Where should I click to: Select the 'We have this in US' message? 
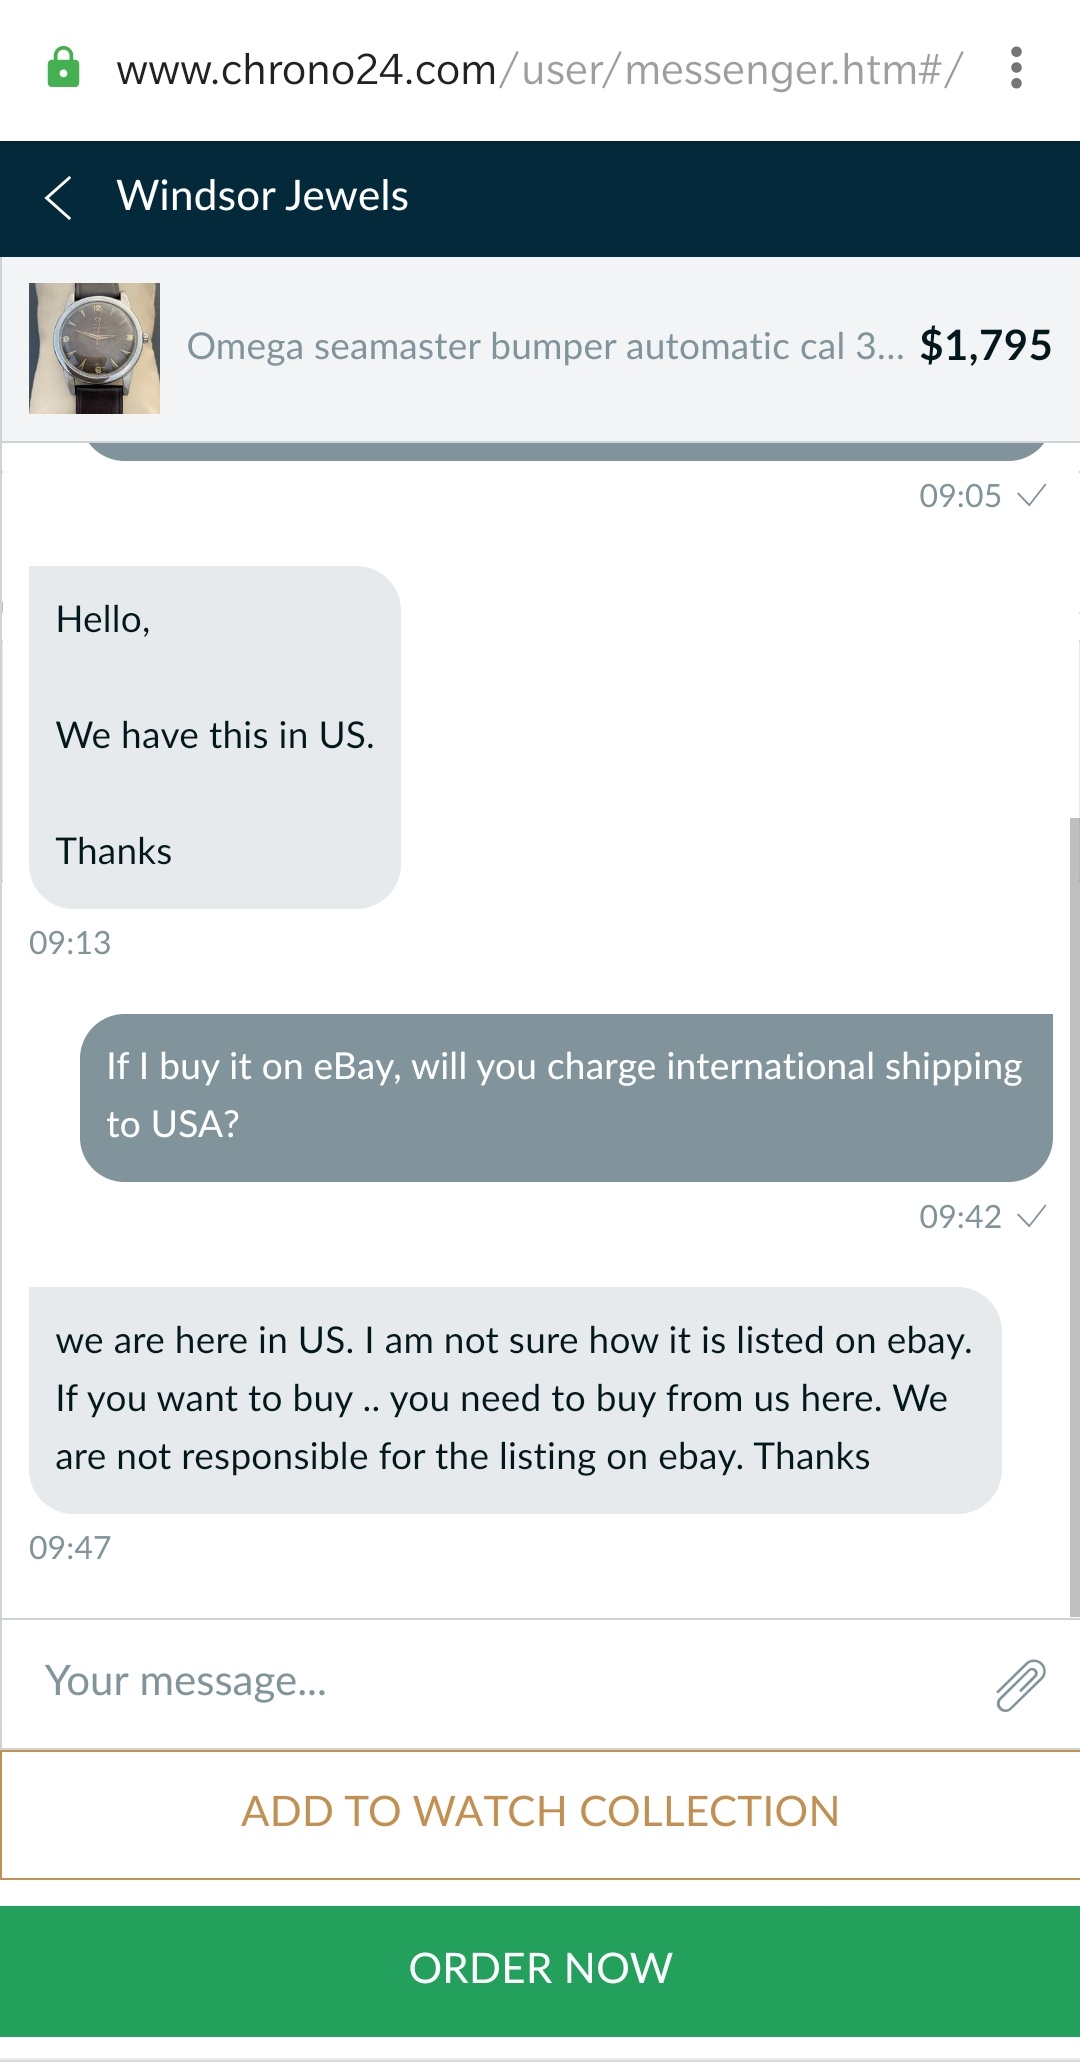tap(215, 736)
